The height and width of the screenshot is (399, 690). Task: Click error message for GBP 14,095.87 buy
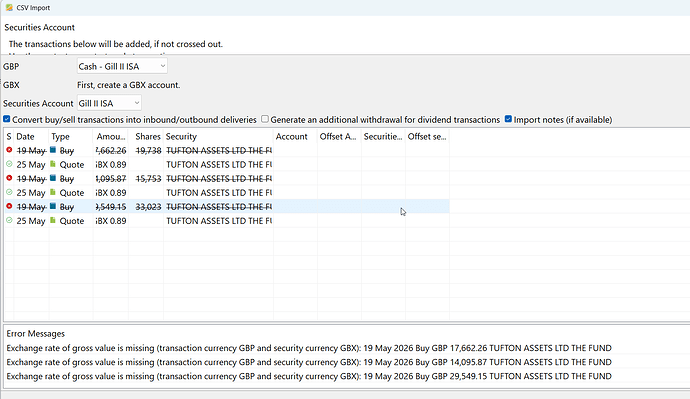tap(309, 362)
